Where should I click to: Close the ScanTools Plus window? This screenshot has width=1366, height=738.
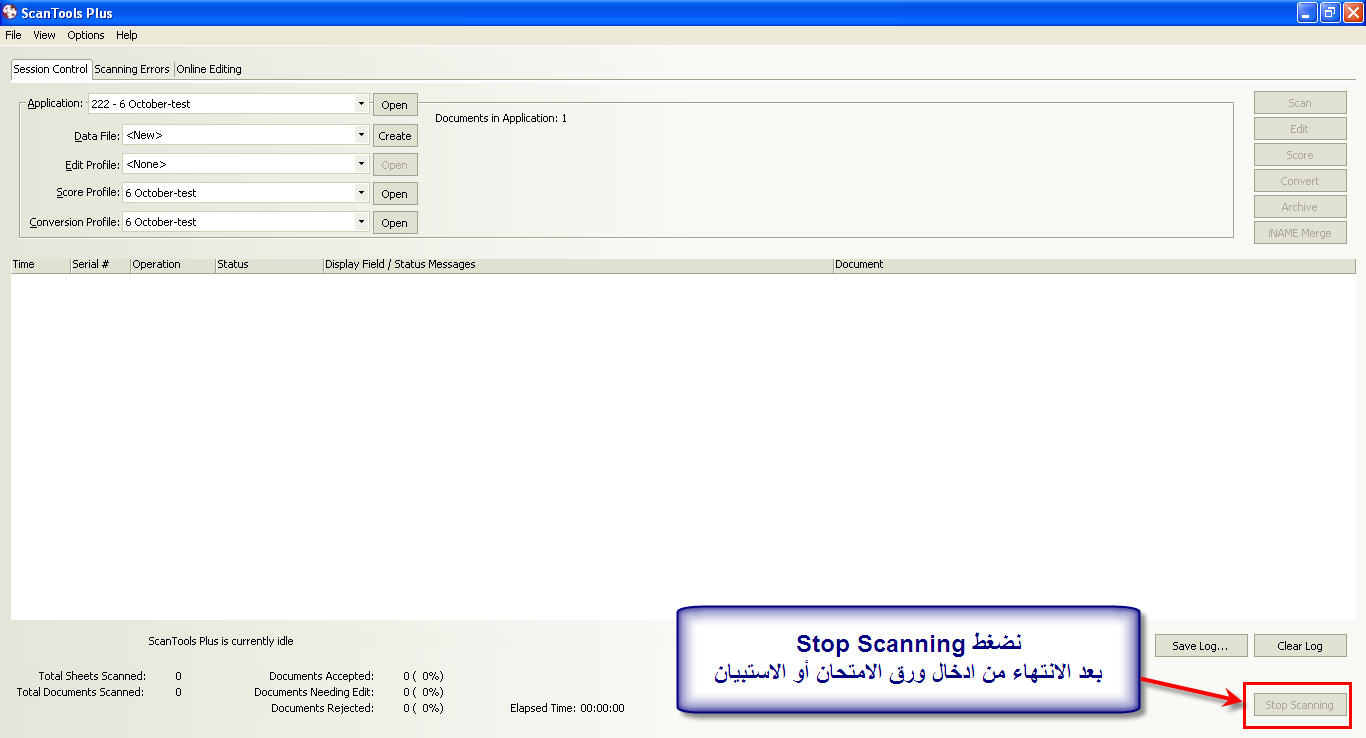[x=1353, y=13]
